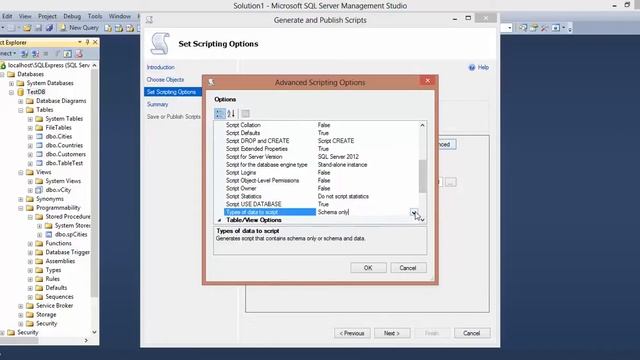Screen dimensions: 640x360
Task: Open the View menu
Action: 25,16
